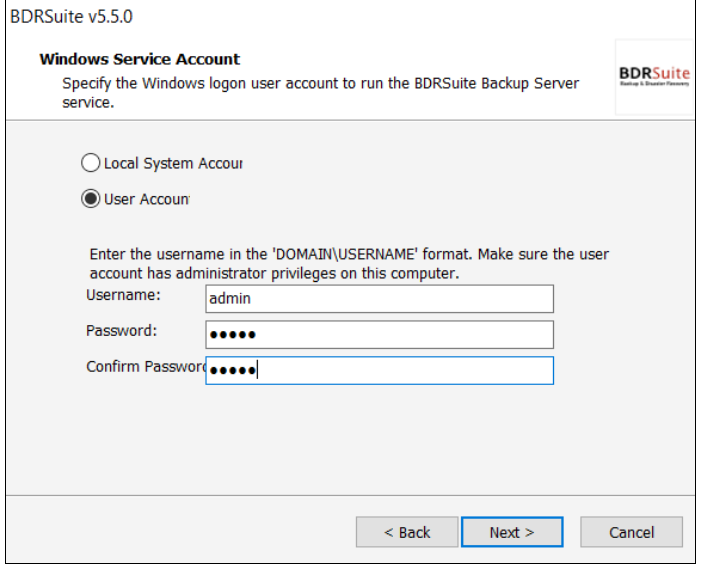This screenshot has height=571, width=702.
Task: Click the Next > button
Action: click(x=512, y=532)
